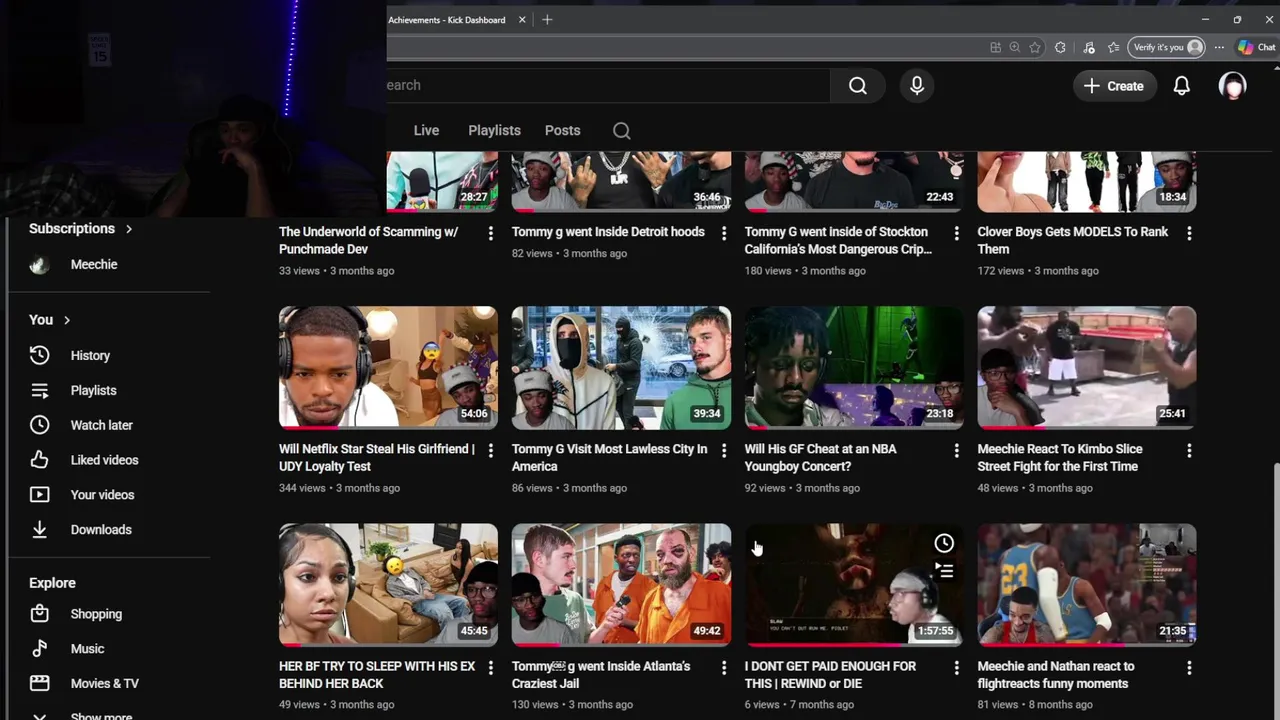Start voice search with microphone icon

coord(917,86)
